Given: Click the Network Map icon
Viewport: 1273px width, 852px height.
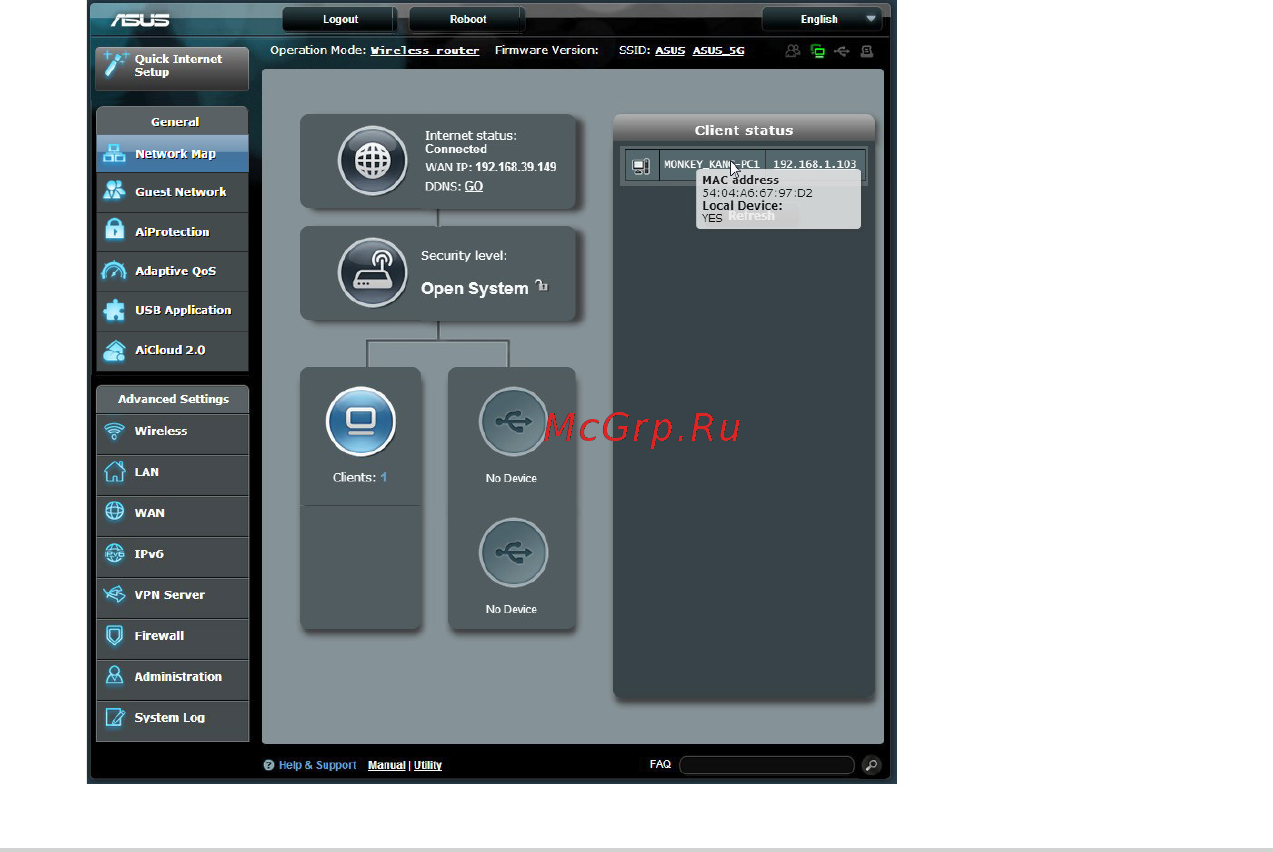Looking at the screenshot, I should coord(115,154).
